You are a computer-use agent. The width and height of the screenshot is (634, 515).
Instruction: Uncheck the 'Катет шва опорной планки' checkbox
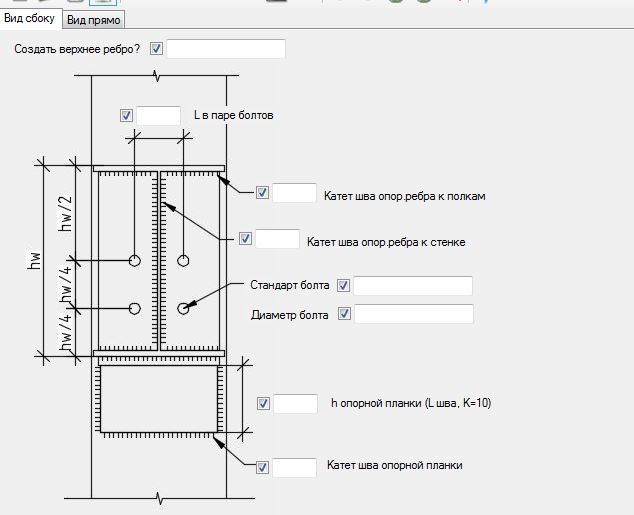pyautogui.click(x=262, y=466)
